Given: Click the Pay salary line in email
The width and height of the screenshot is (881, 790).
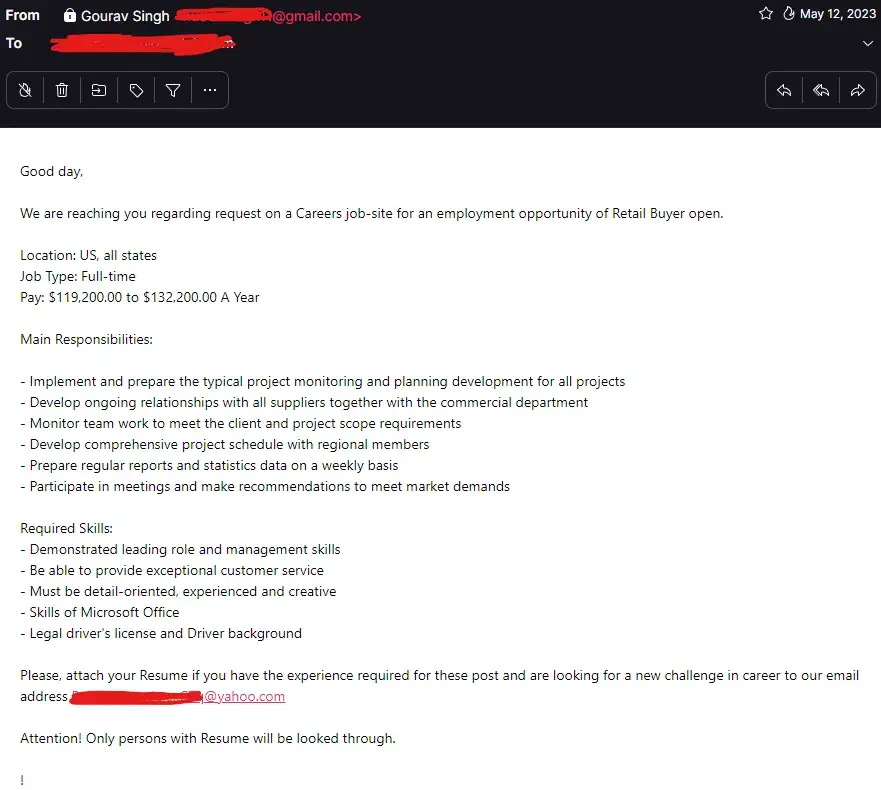Looking at the screenshot, I should (x=140, y=297).
